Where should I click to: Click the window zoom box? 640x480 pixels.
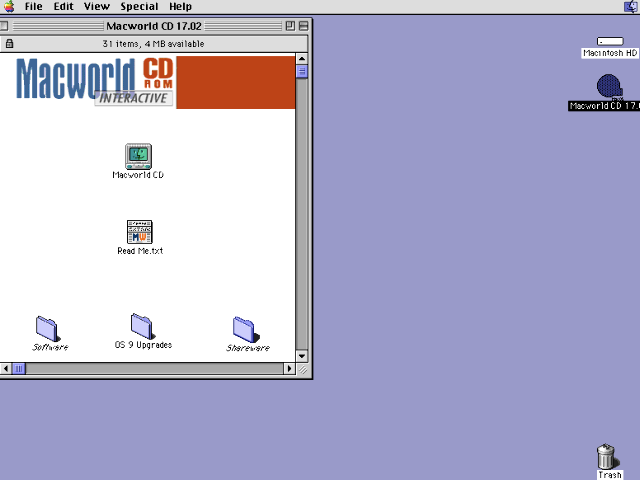(290, 26)
